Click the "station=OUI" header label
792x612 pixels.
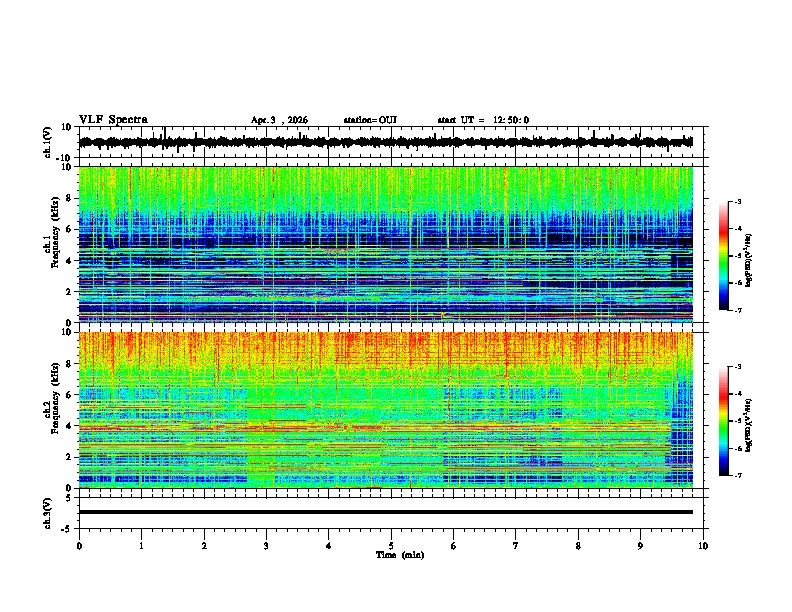[370, 120]
